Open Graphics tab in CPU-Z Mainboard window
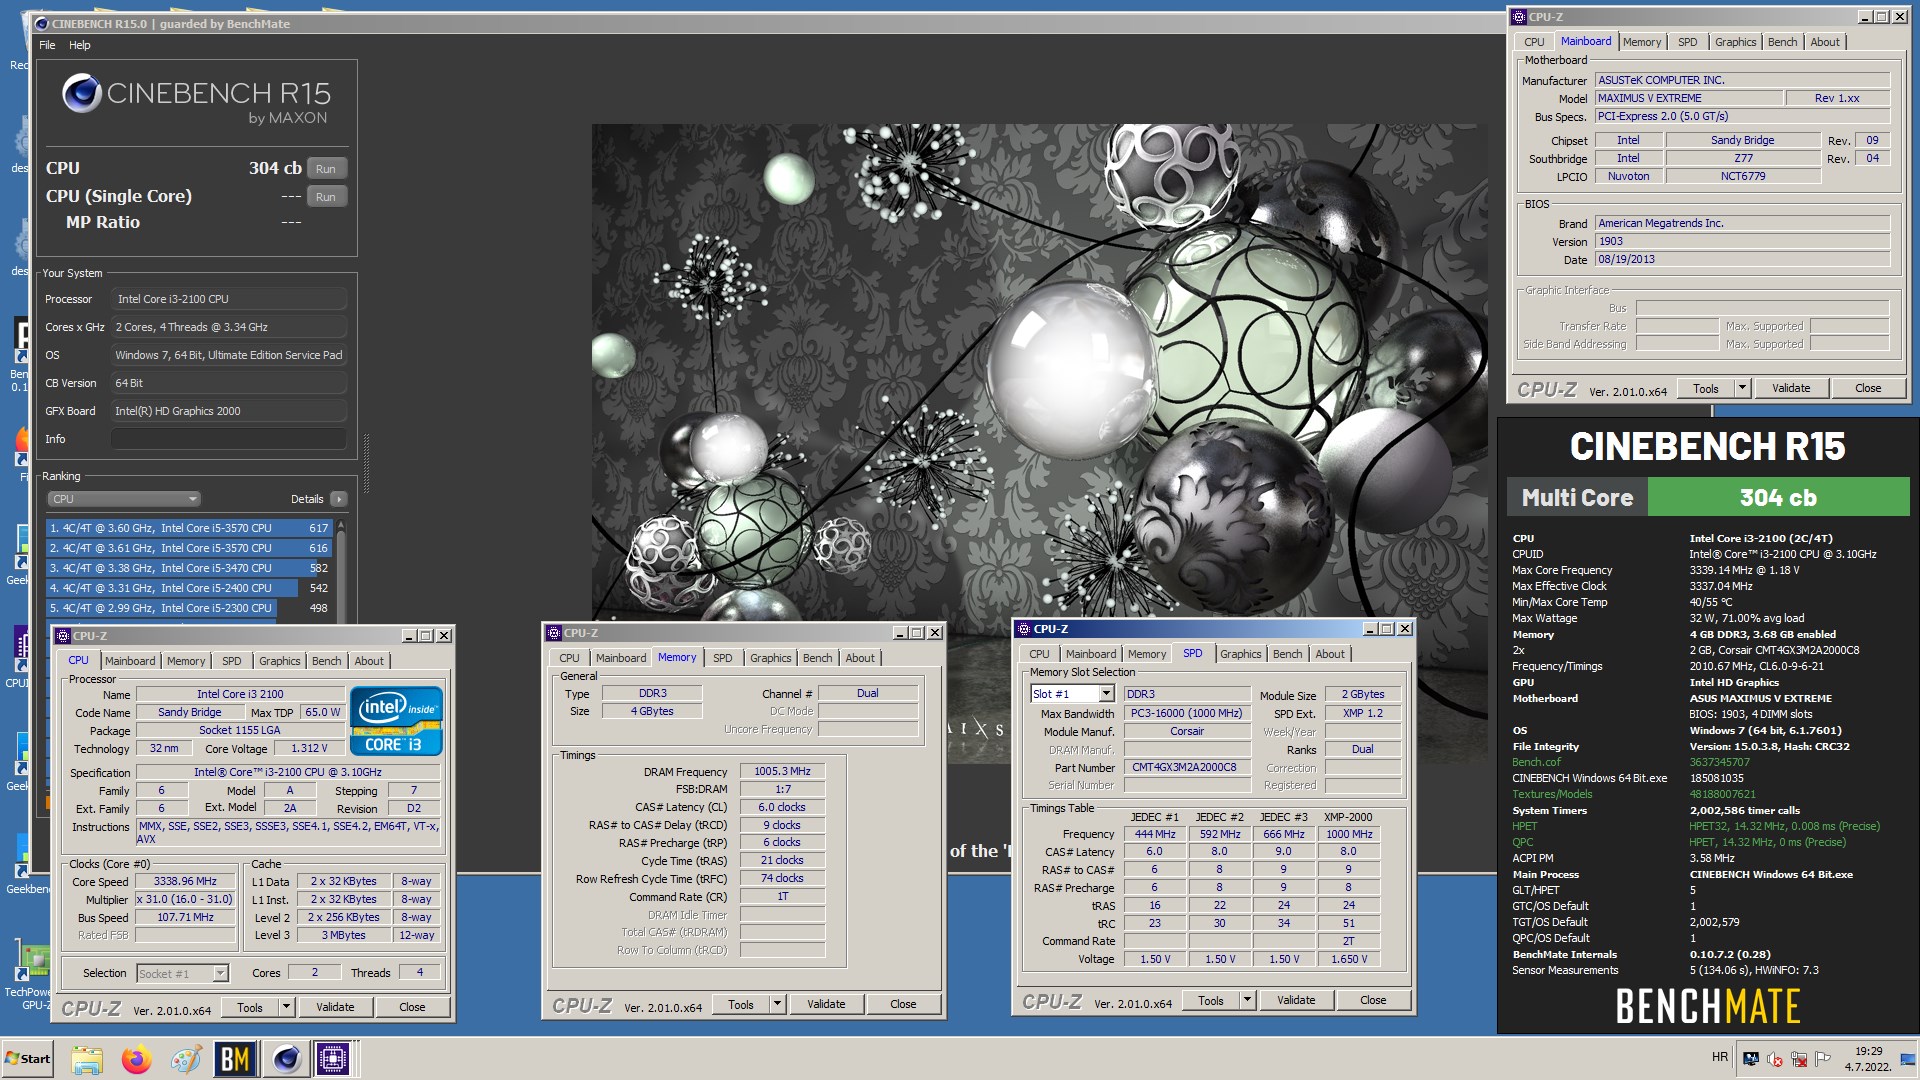The width and height of the screenshot is (1920, 1080). 1735,42
